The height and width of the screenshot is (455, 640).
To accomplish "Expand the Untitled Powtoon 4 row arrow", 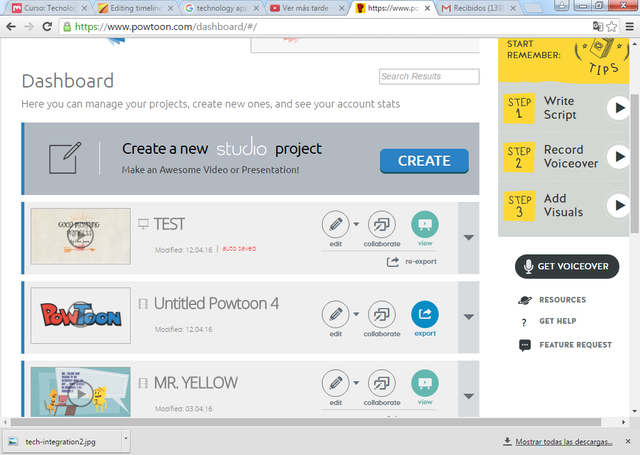I will coord(469,317).
